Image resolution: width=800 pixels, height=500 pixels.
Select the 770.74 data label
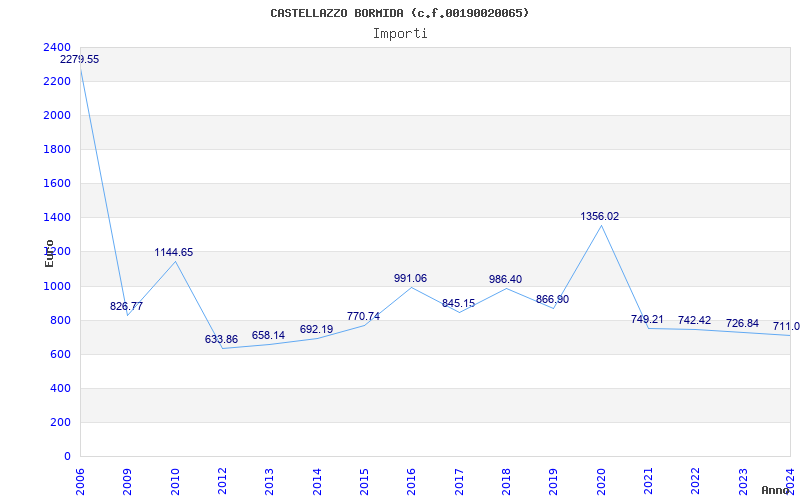(x=363, y=316)
